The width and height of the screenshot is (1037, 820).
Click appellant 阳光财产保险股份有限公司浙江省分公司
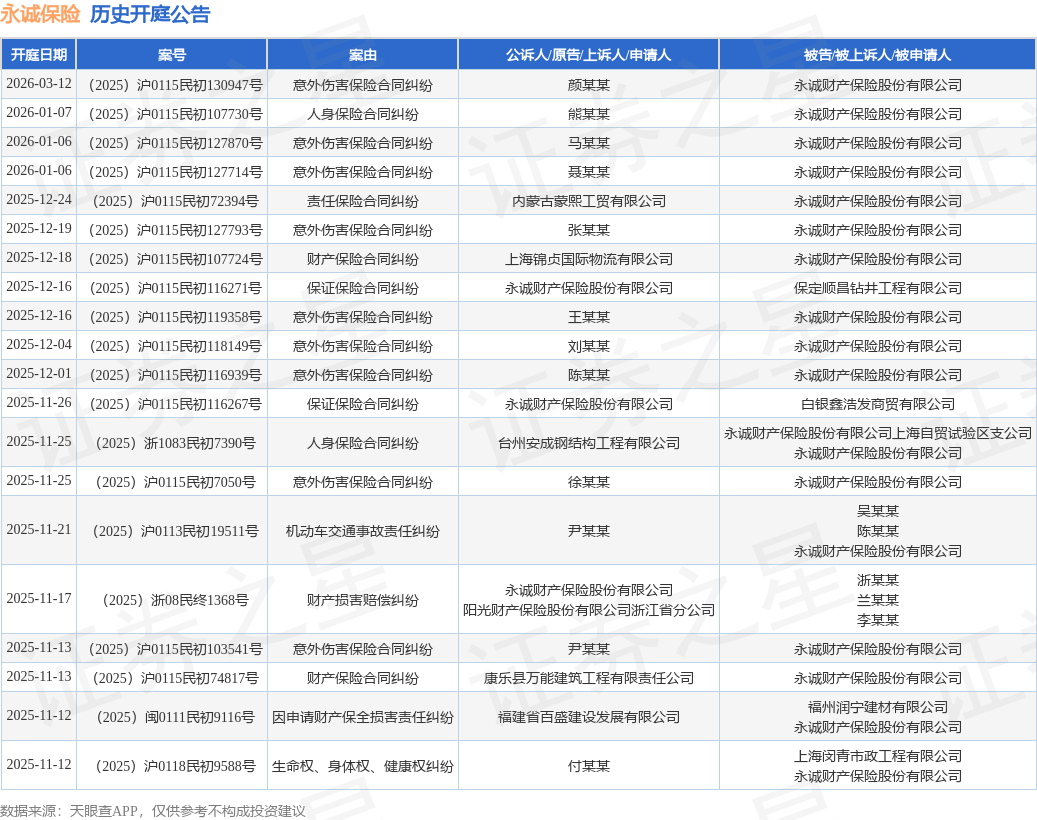[x=589, y=610]
